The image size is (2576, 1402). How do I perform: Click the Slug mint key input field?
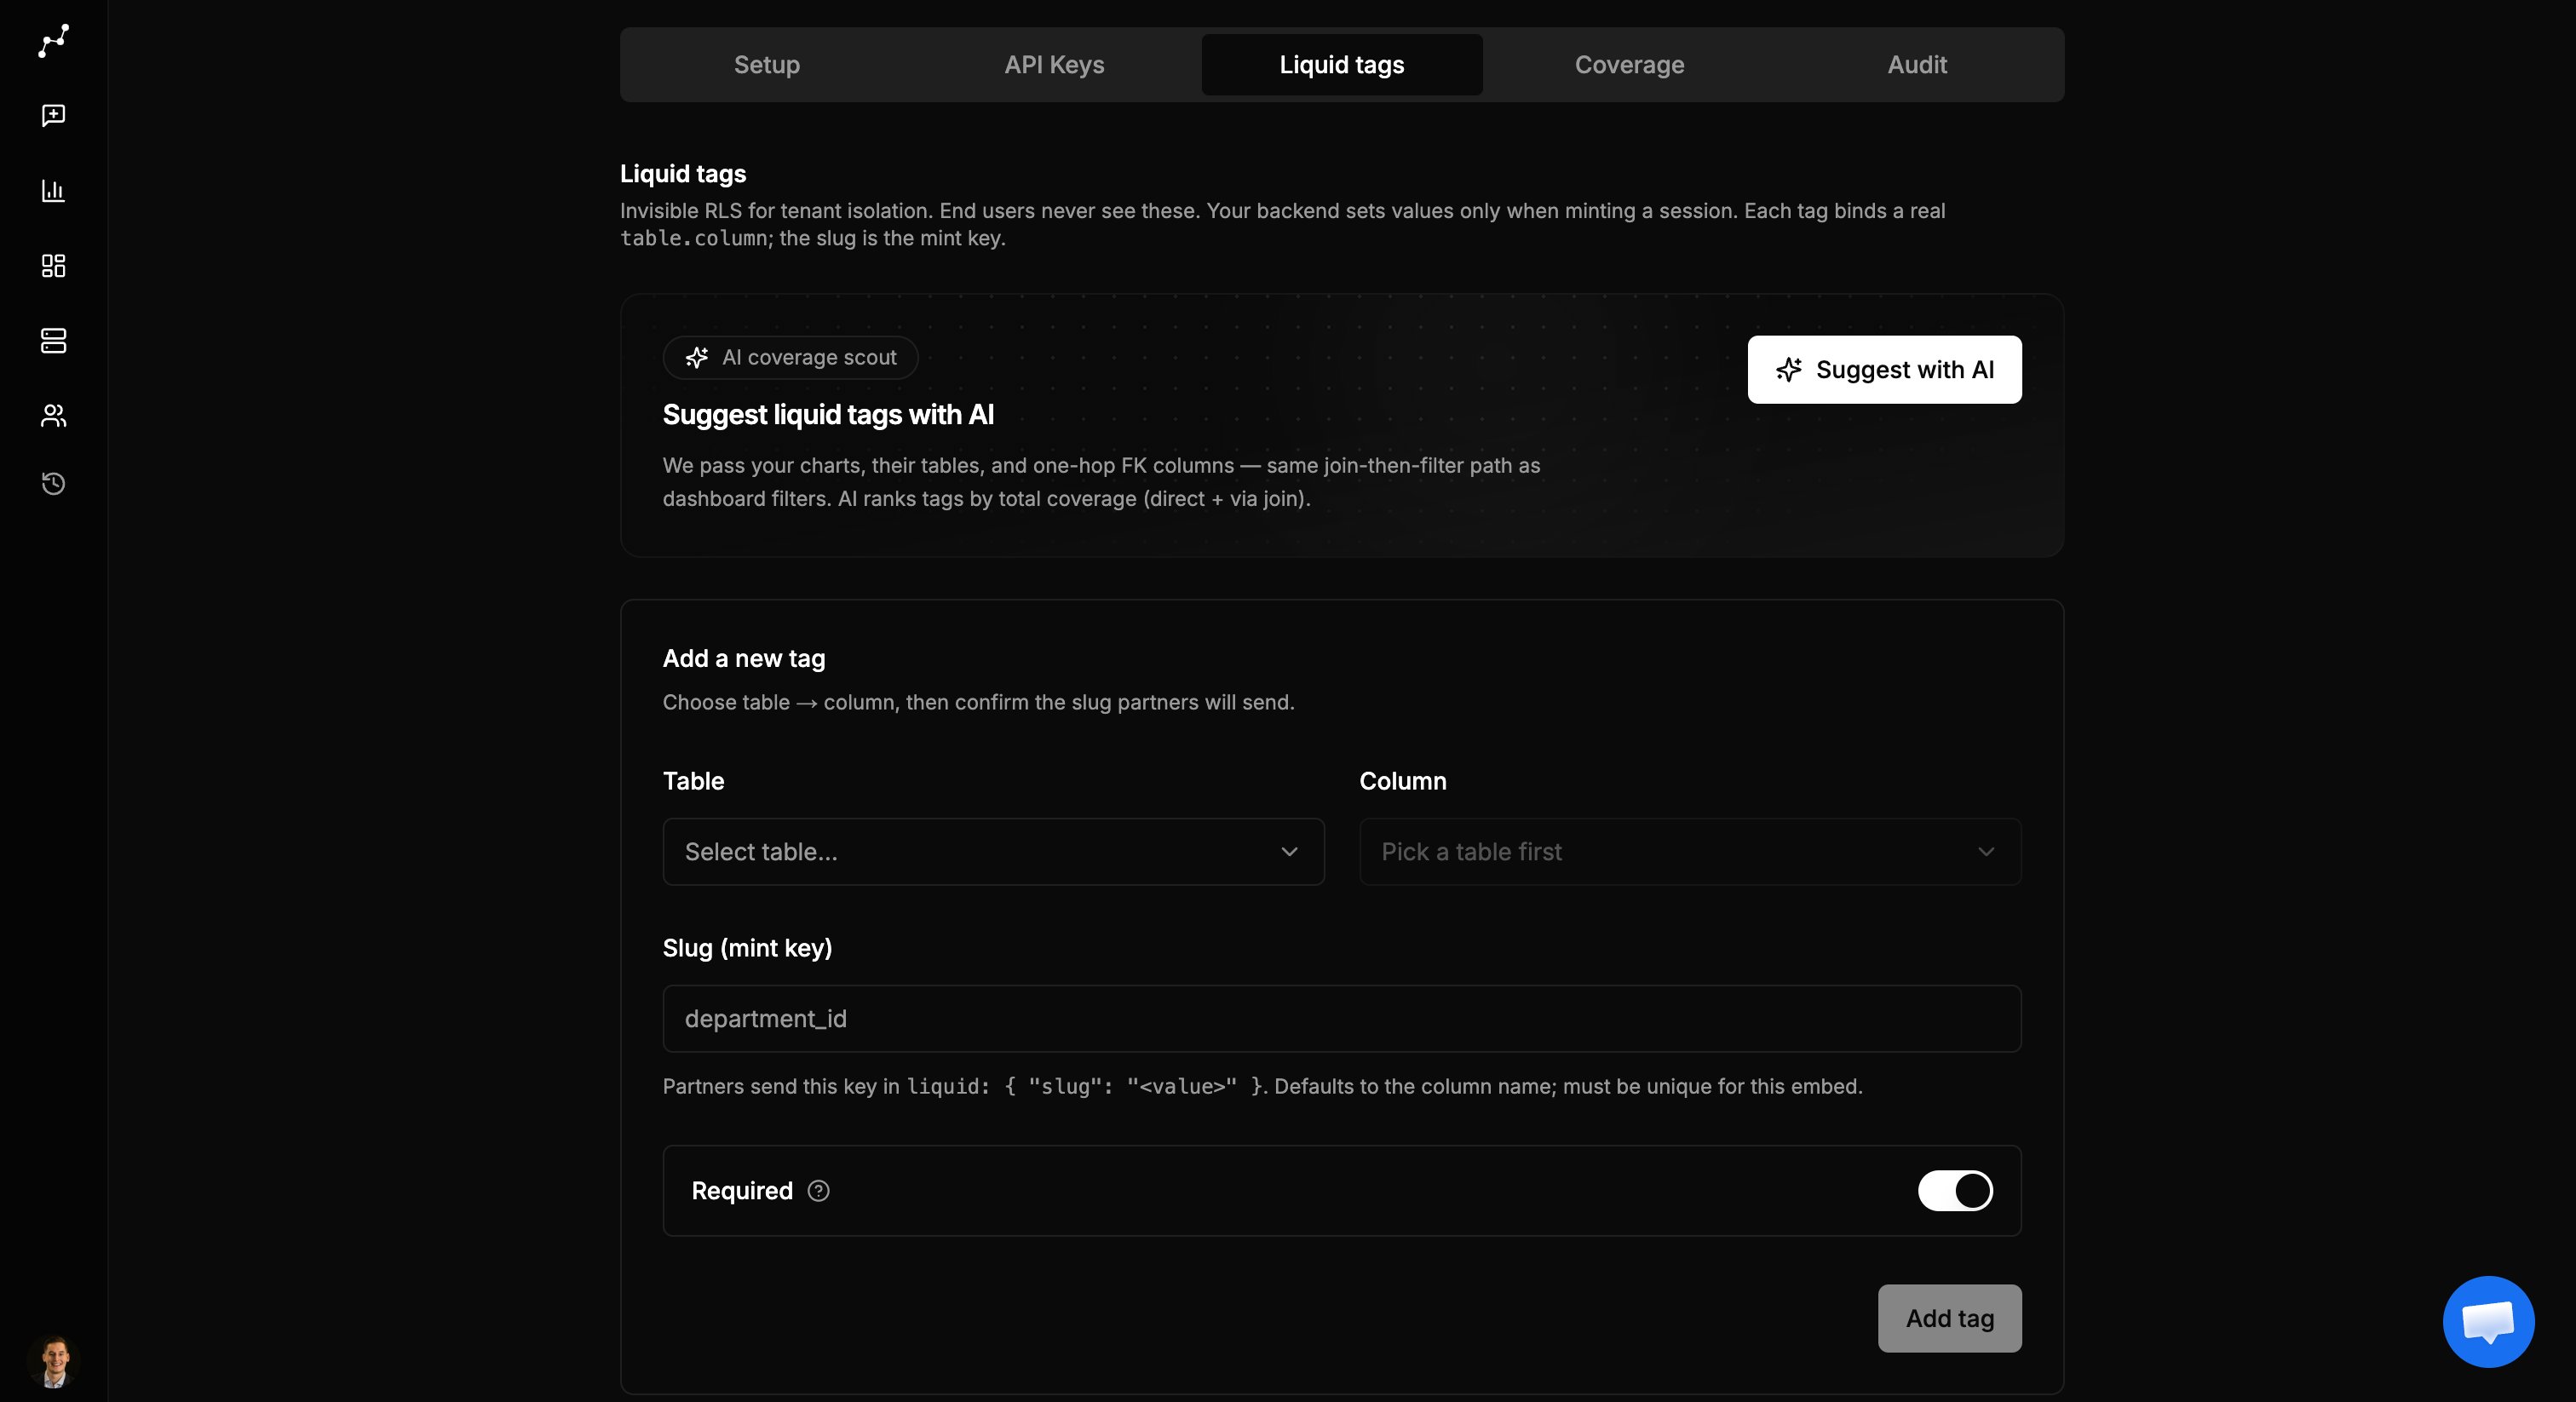[x=1342, y=1019]
